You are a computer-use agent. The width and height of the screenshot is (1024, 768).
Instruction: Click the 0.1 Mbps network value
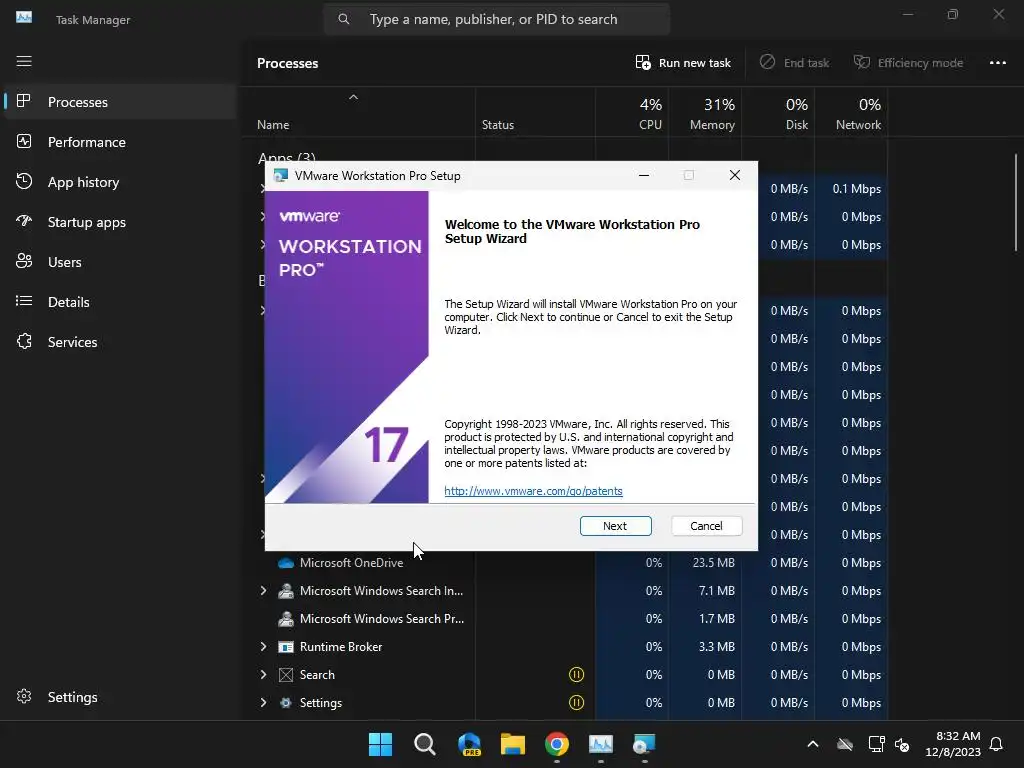(x=857, y=189)
